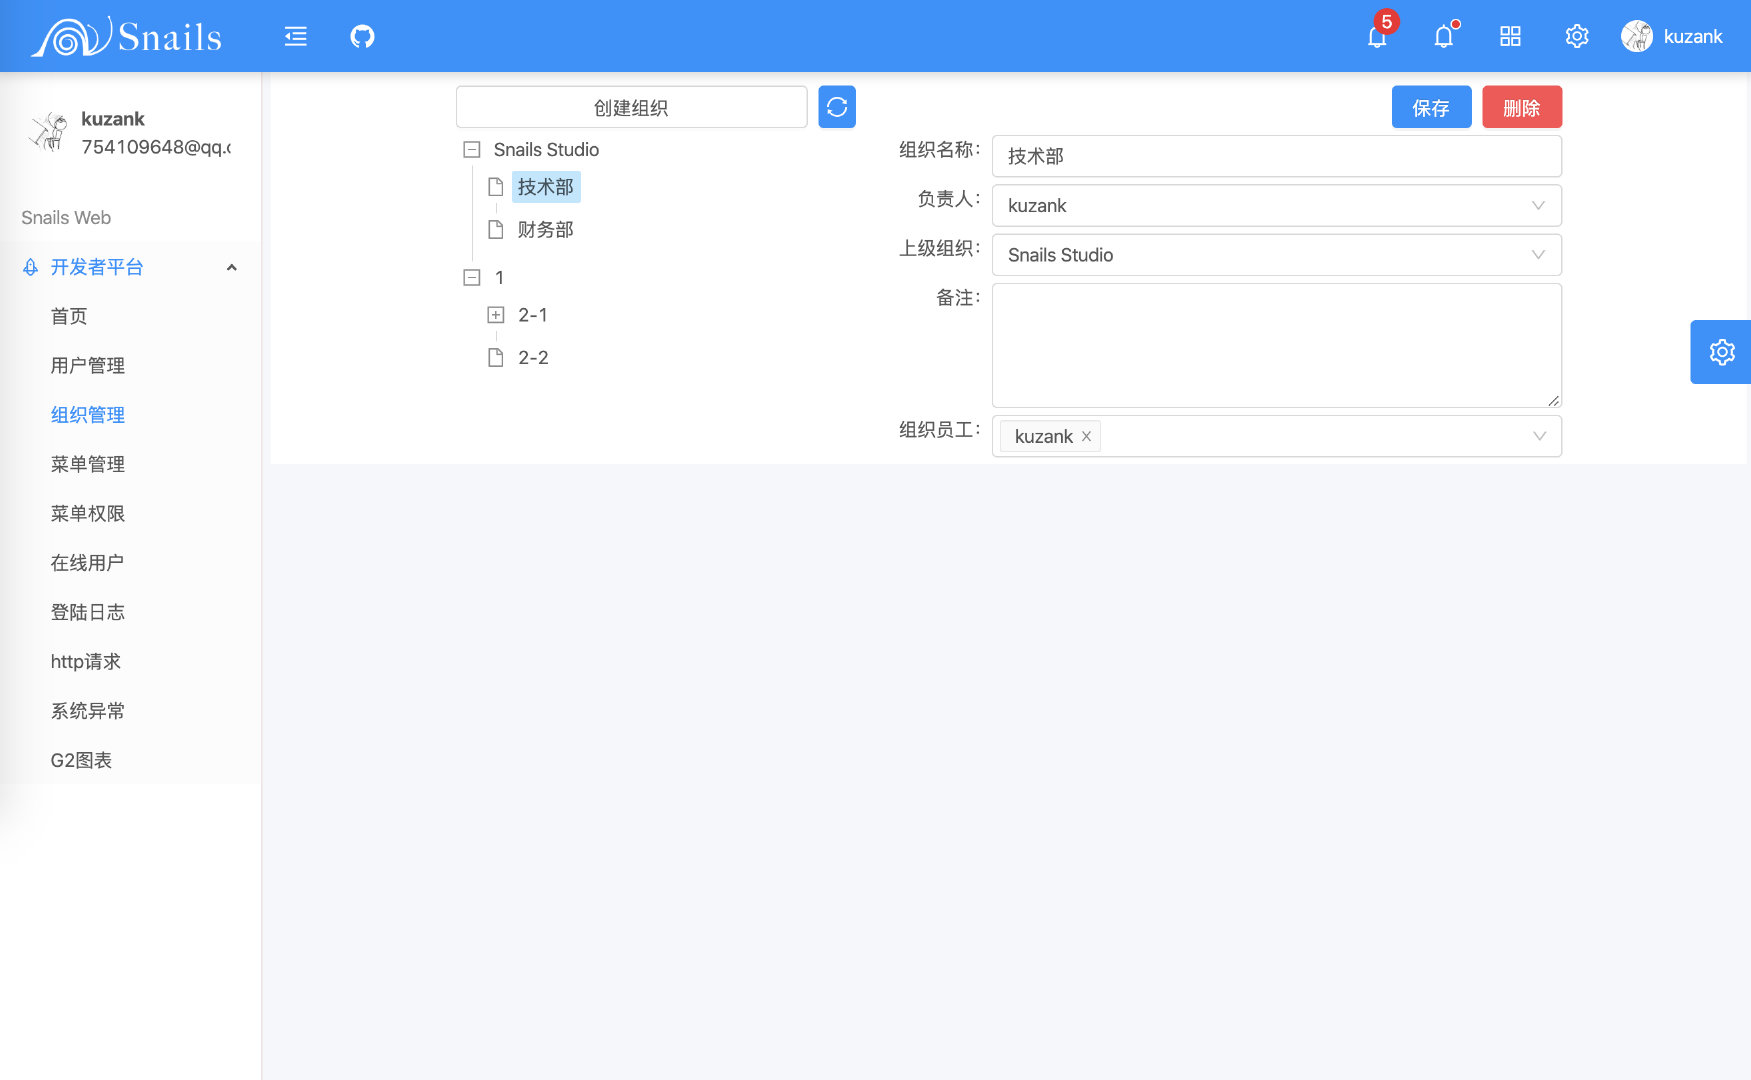Open the 负责人 dropdown
Screen dimensions: 1751x1080
tap(1277, 206)
